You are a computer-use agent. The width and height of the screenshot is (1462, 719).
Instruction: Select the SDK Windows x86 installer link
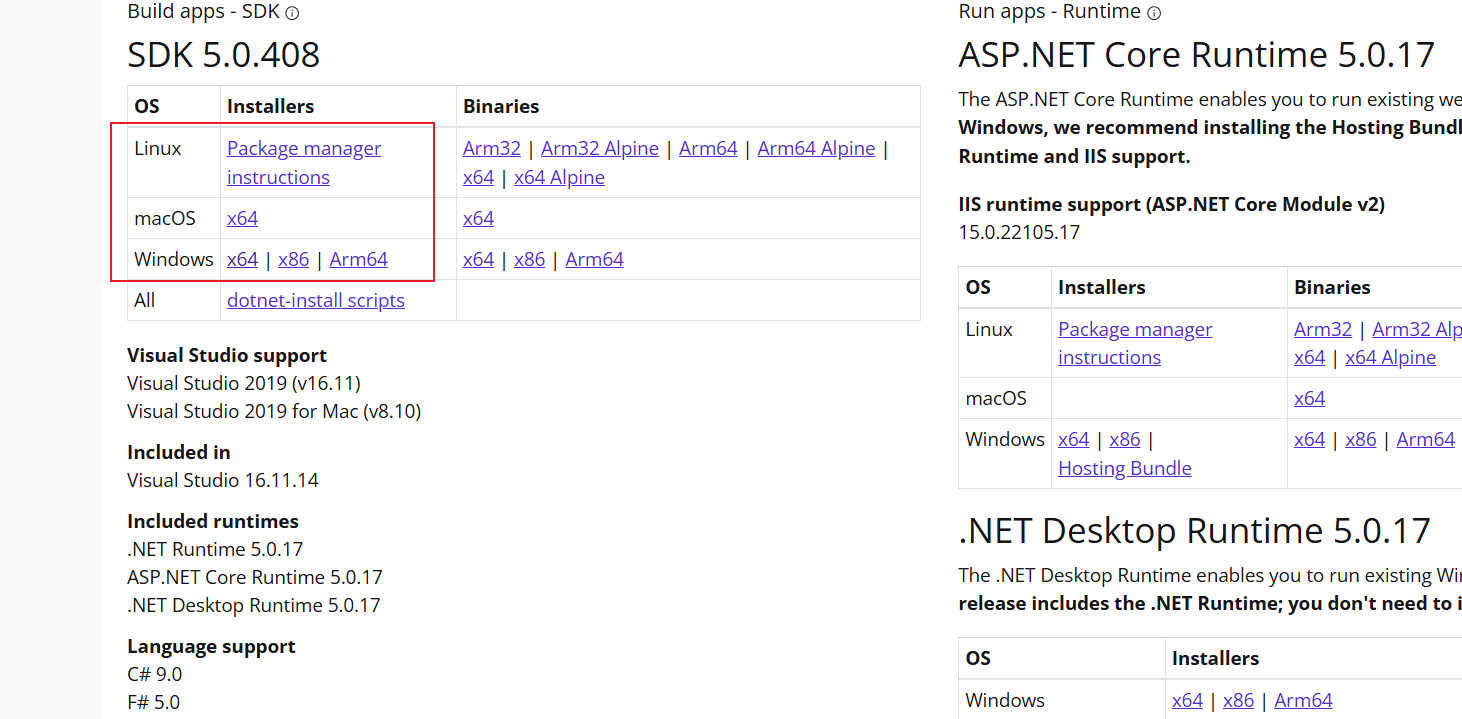click(x=293, y=259)
